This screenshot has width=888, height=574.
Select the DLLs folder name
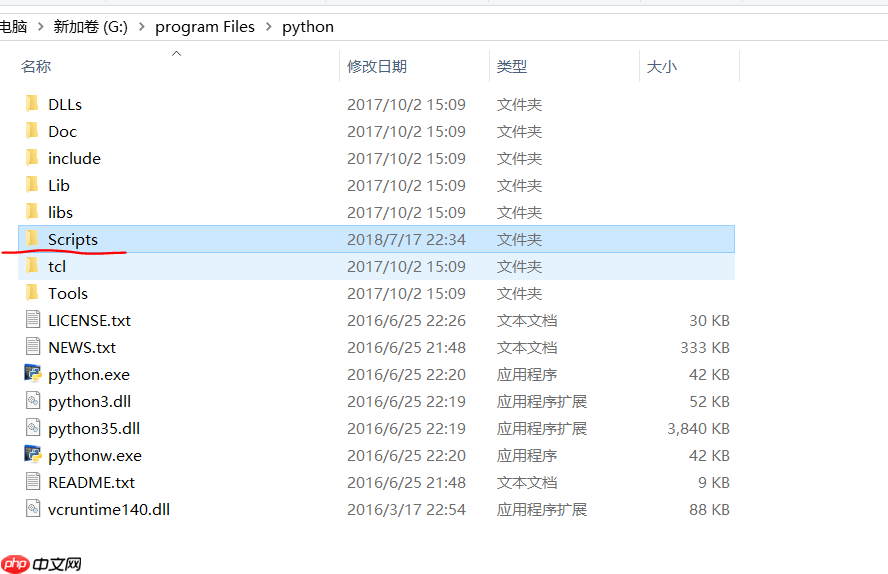(x=65, y=105)
